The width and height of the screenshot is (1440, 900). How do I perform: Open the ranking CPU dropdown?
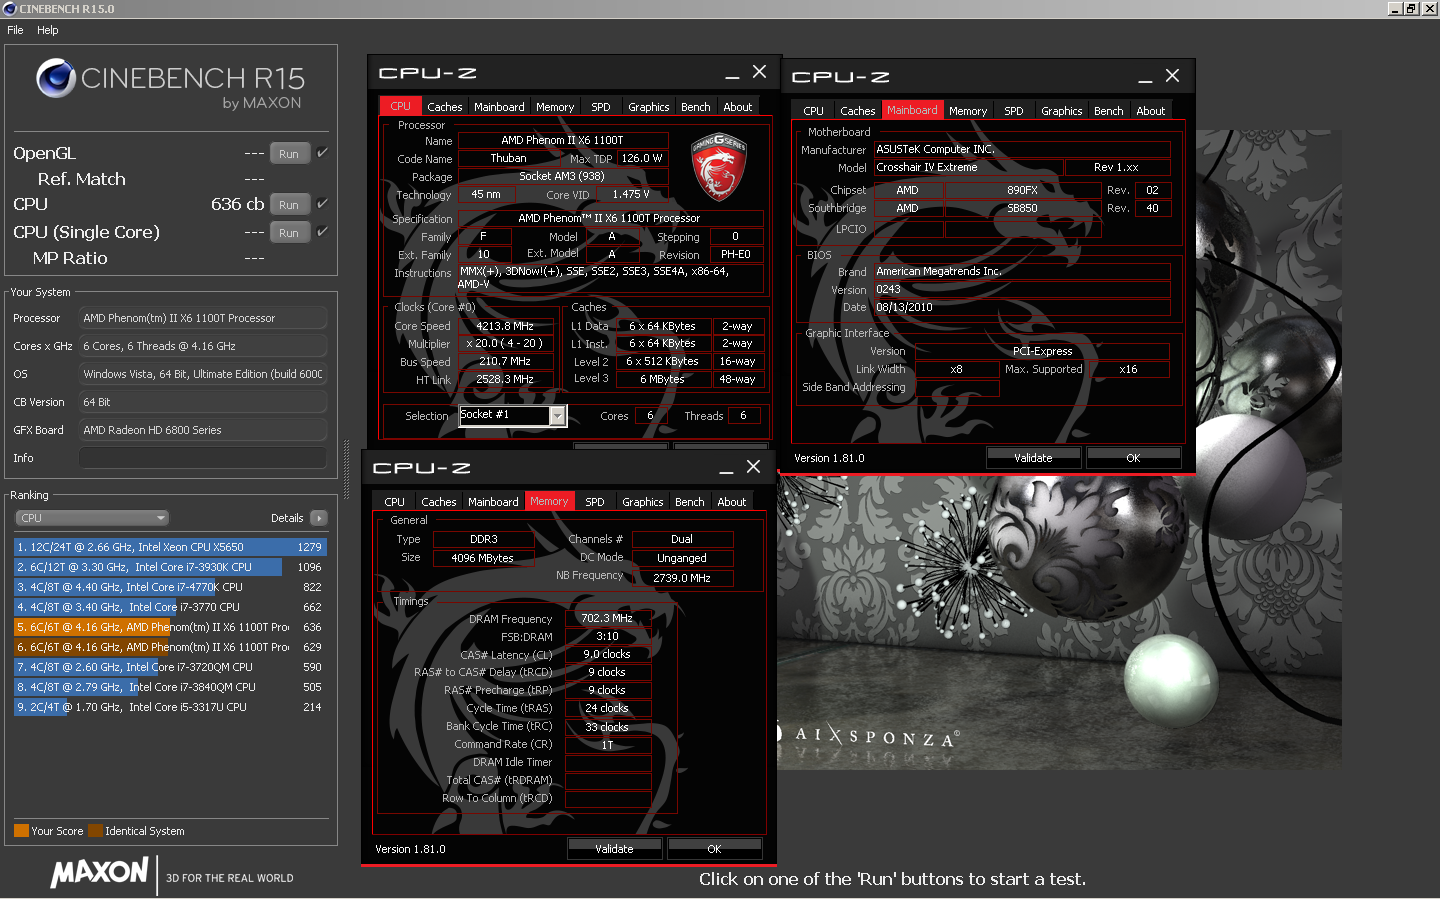coord(92,518)
